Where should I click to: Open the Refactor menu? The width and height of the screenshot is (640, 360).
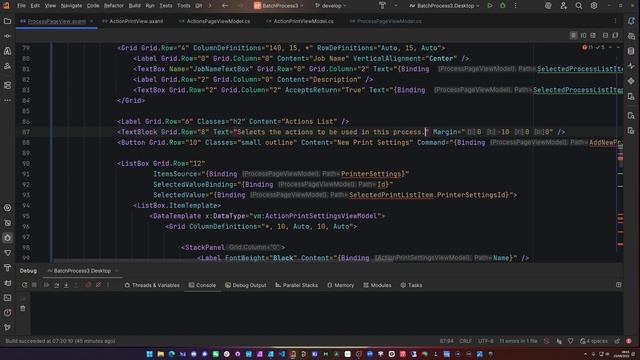point(113,6)
